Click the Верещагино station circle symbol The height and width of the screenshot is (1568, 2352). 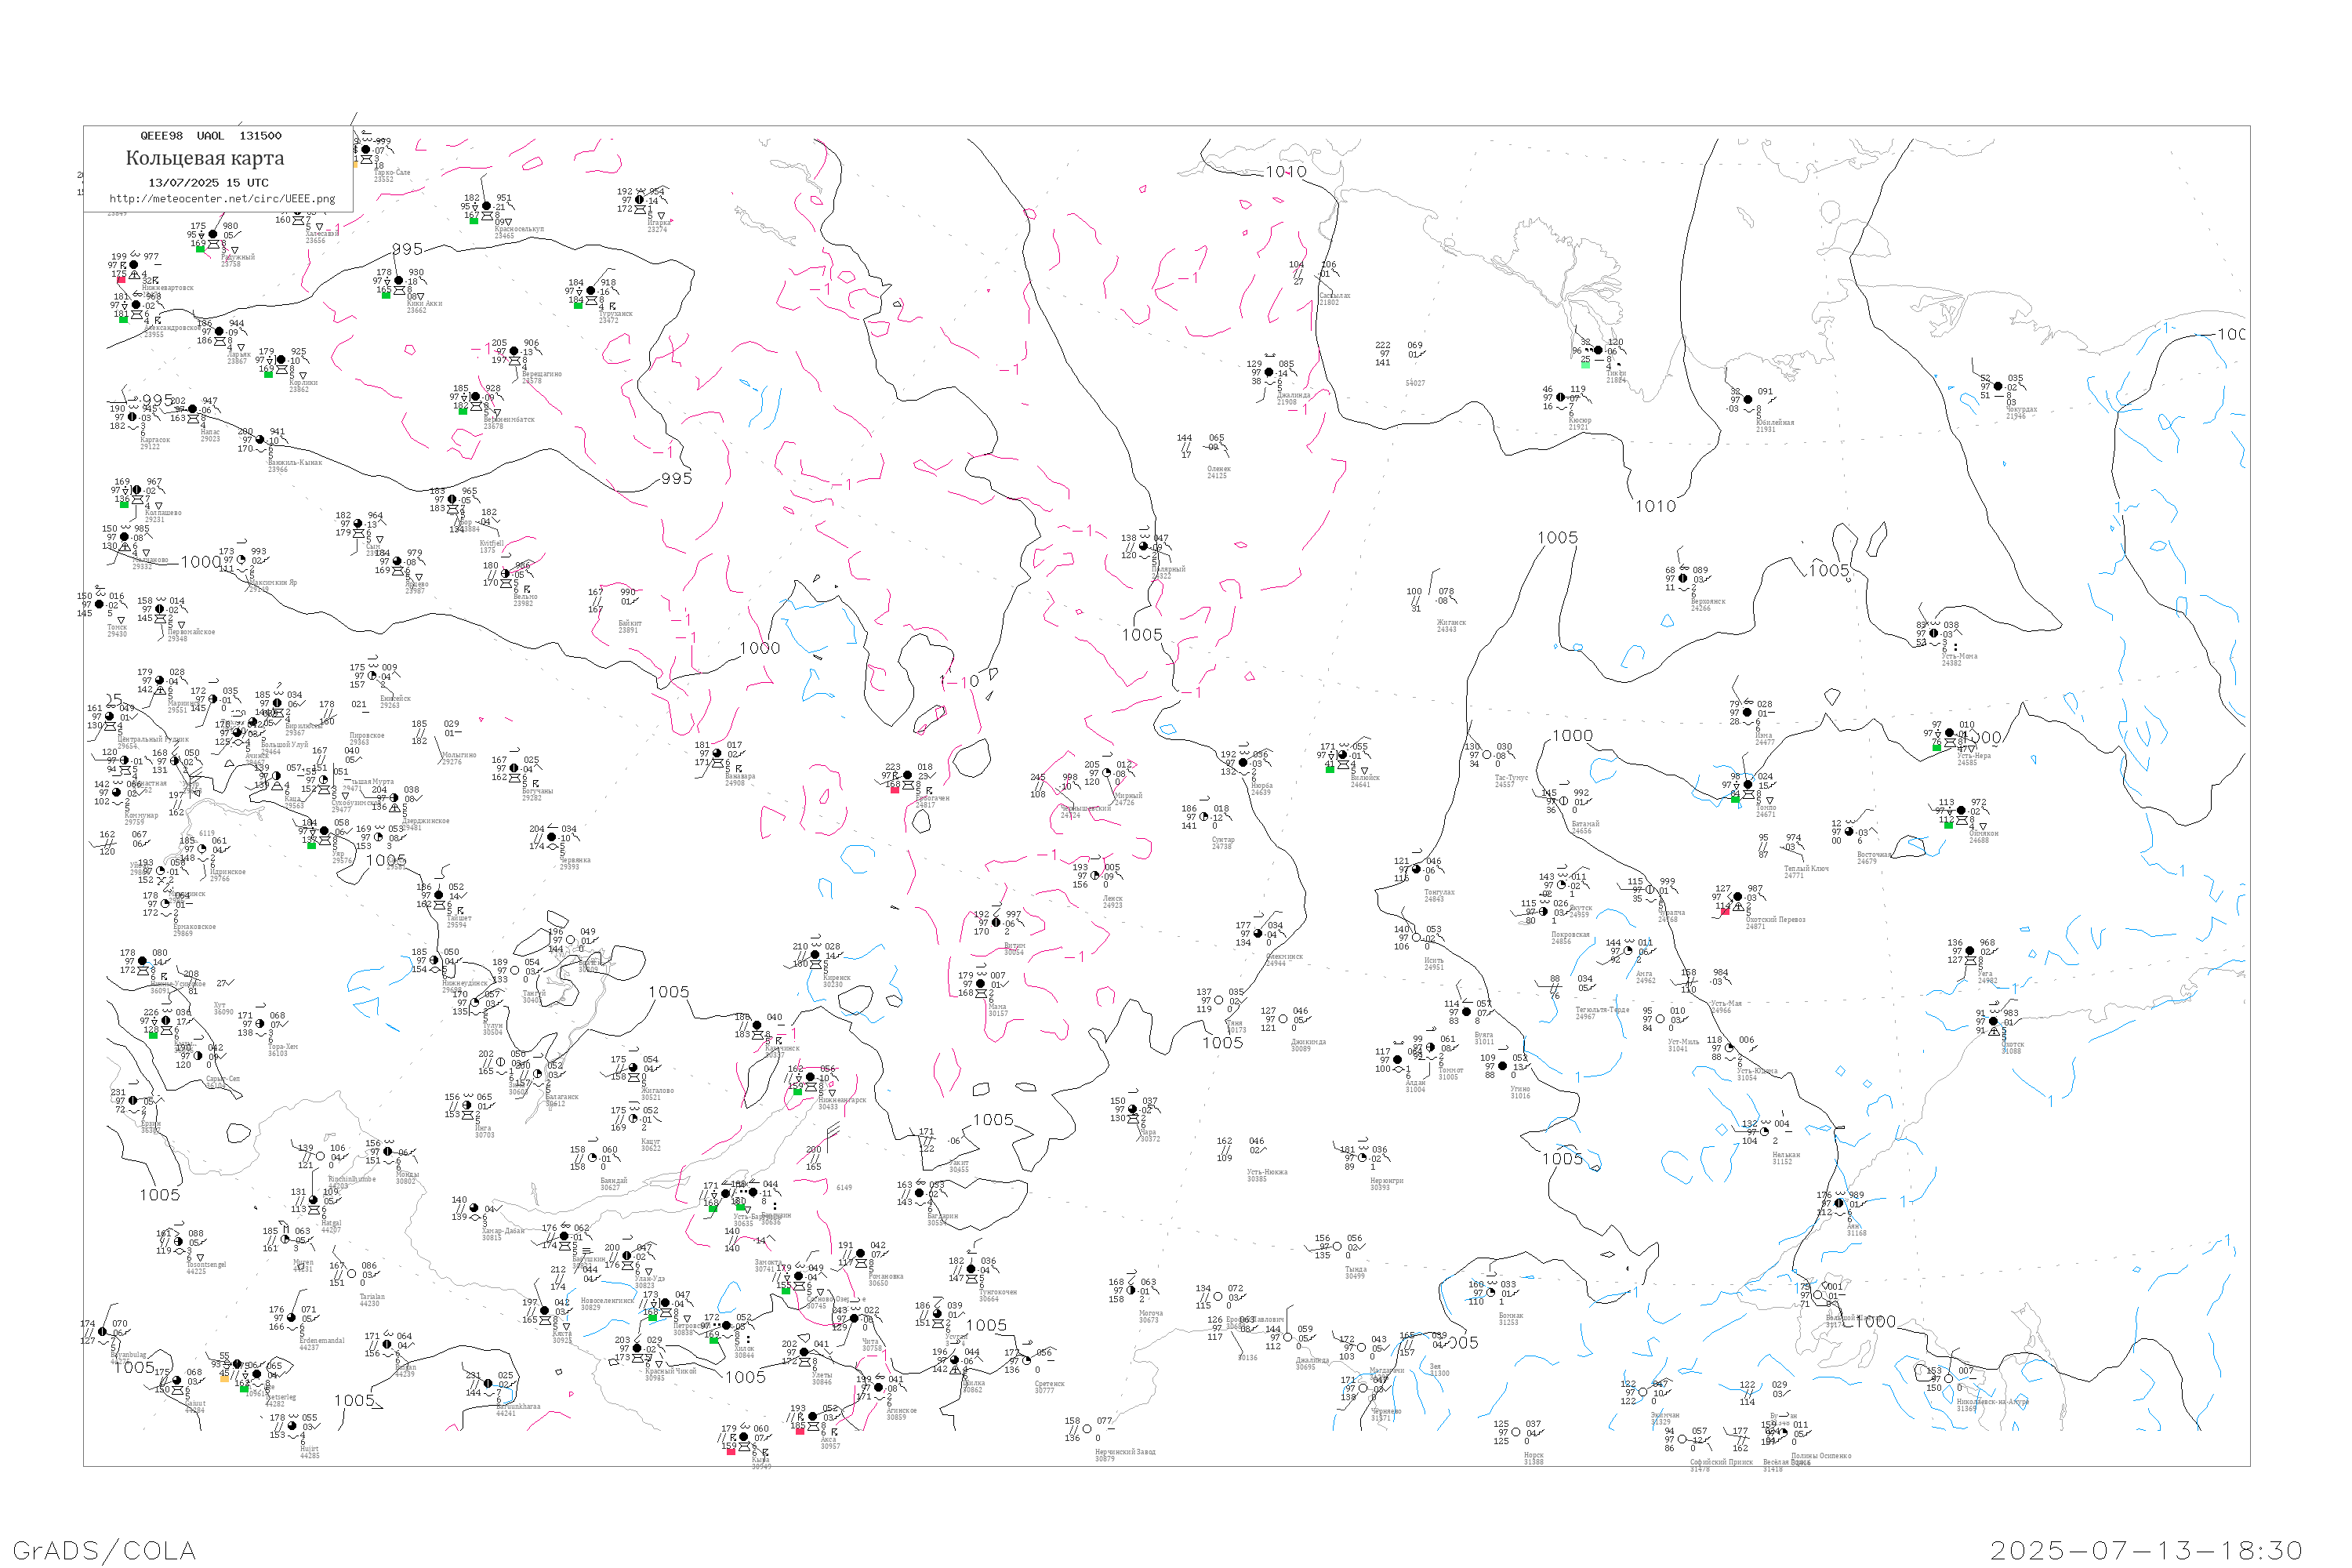514,351
